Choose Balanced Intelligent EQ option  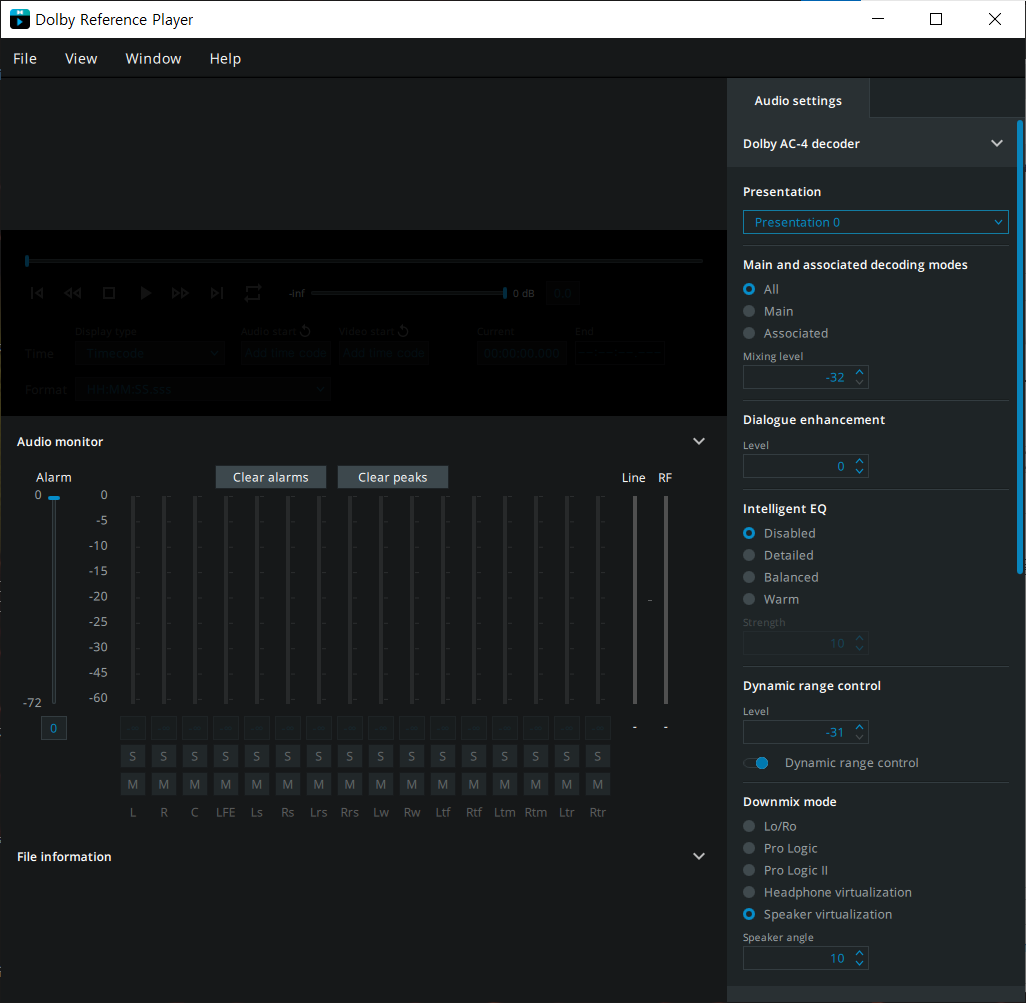click(x=749, y=577)
